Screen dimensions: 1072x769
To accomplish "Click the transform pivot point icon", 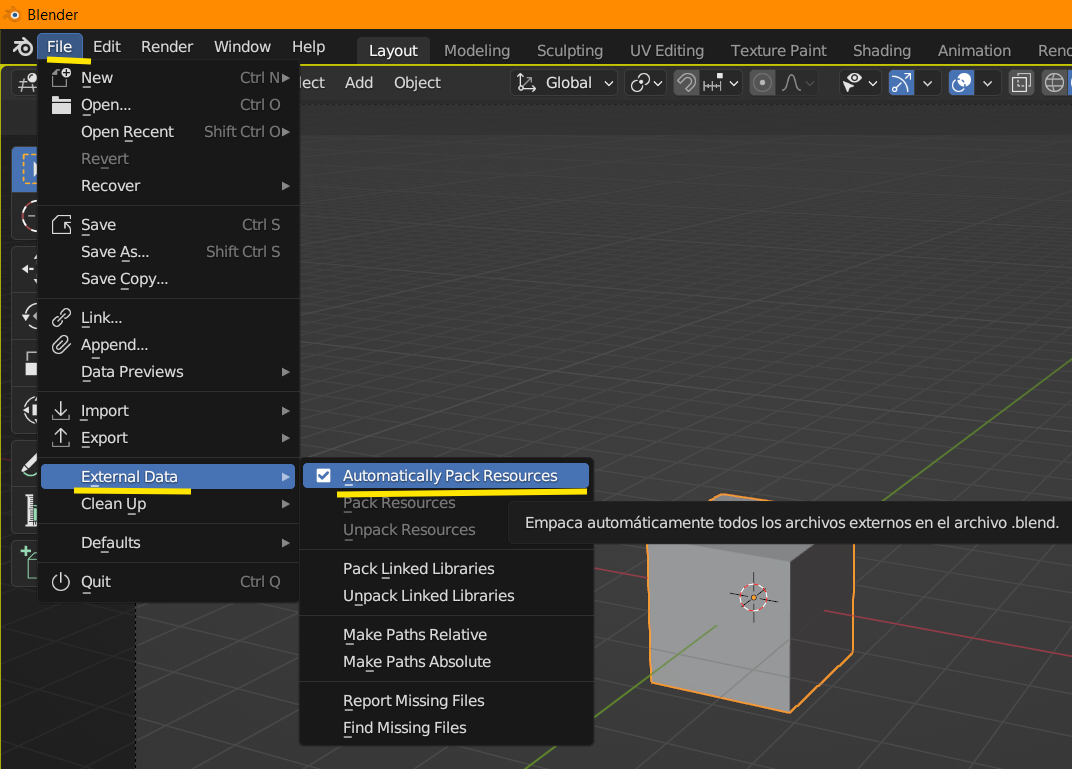I will 640,83.
